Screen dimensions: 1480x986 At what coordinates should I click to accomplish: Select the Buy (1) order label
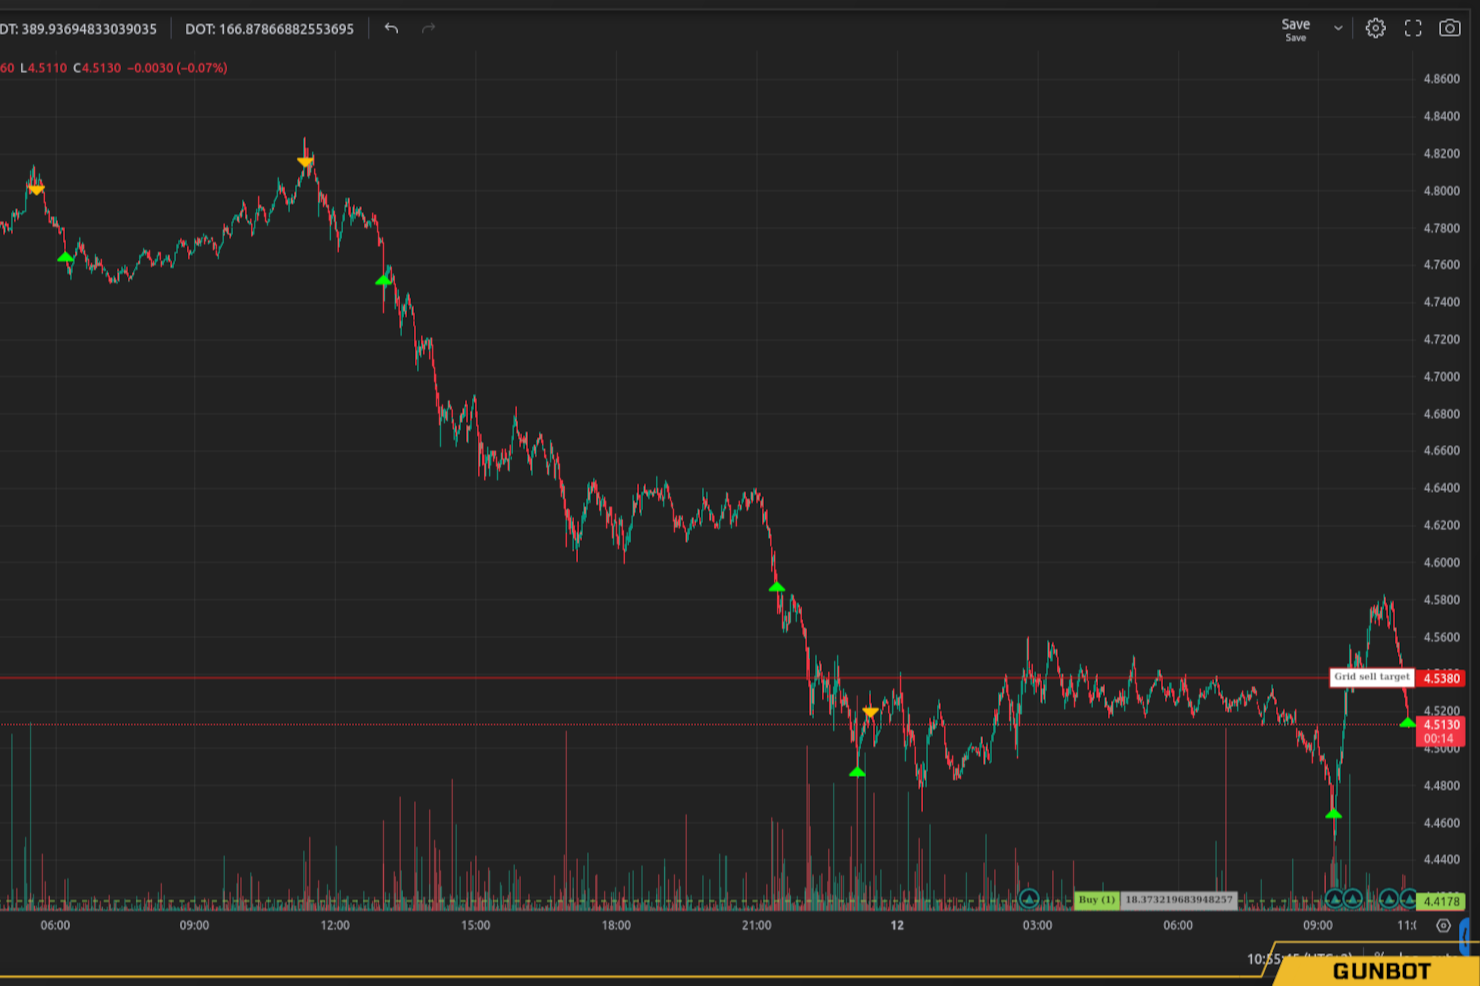1096,900
